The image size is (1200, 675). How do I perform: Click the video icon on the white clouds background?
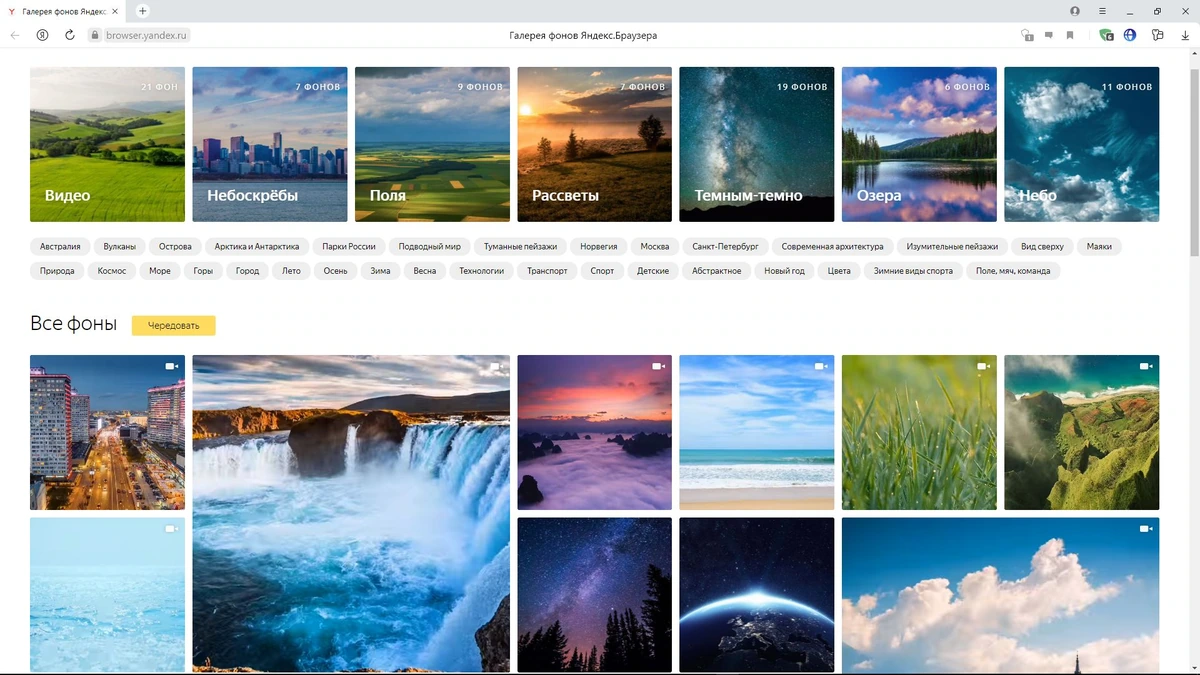point(1145,528)
